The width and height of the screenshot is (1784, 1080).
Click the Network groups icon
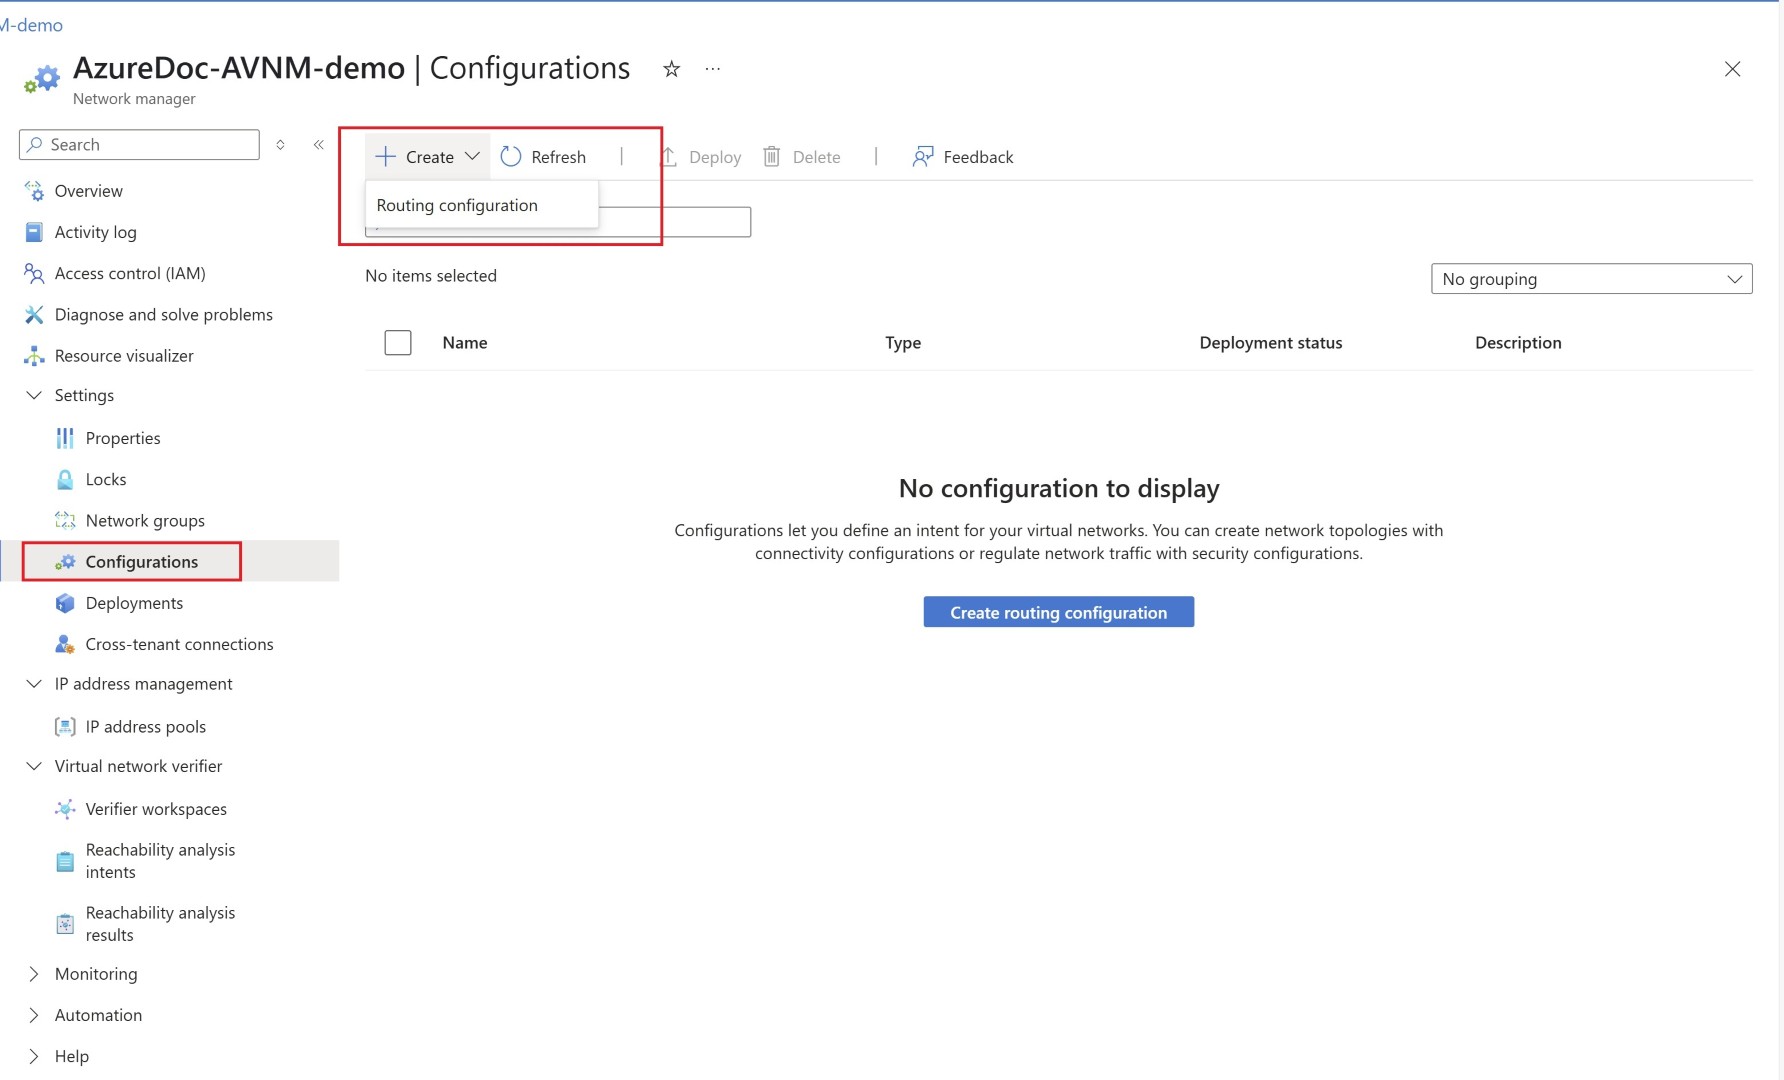(x=65, y=520)
